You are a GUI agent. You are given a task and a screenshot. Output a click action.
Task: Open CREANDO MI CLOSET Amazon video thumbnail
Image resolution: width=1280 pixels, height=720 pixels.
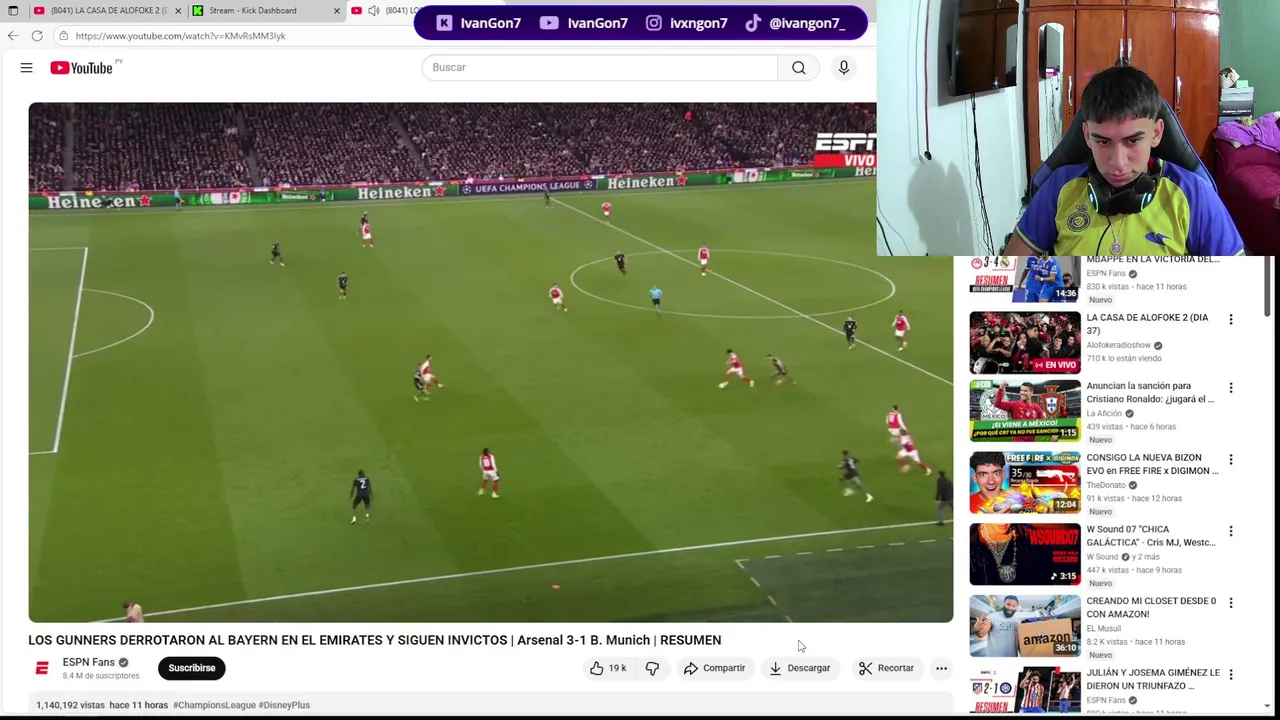coord(1024,626)
